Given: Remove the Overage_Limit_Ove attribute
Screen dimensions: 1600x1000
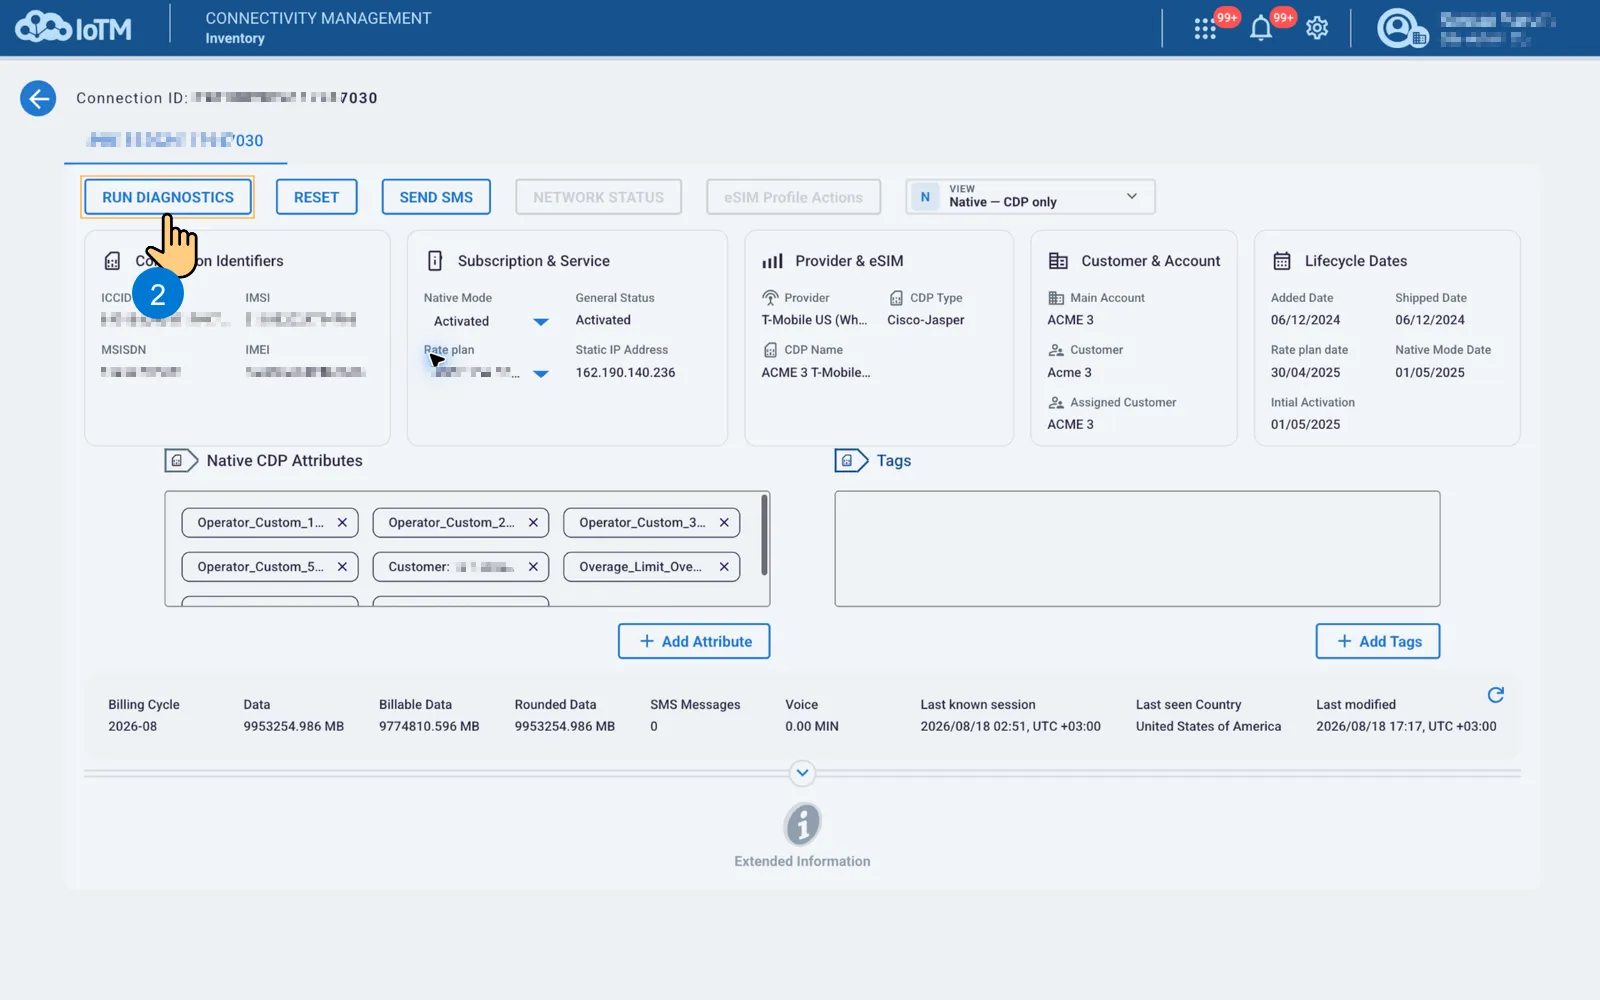Looking at the screenshot, I should tap(724, 567).
